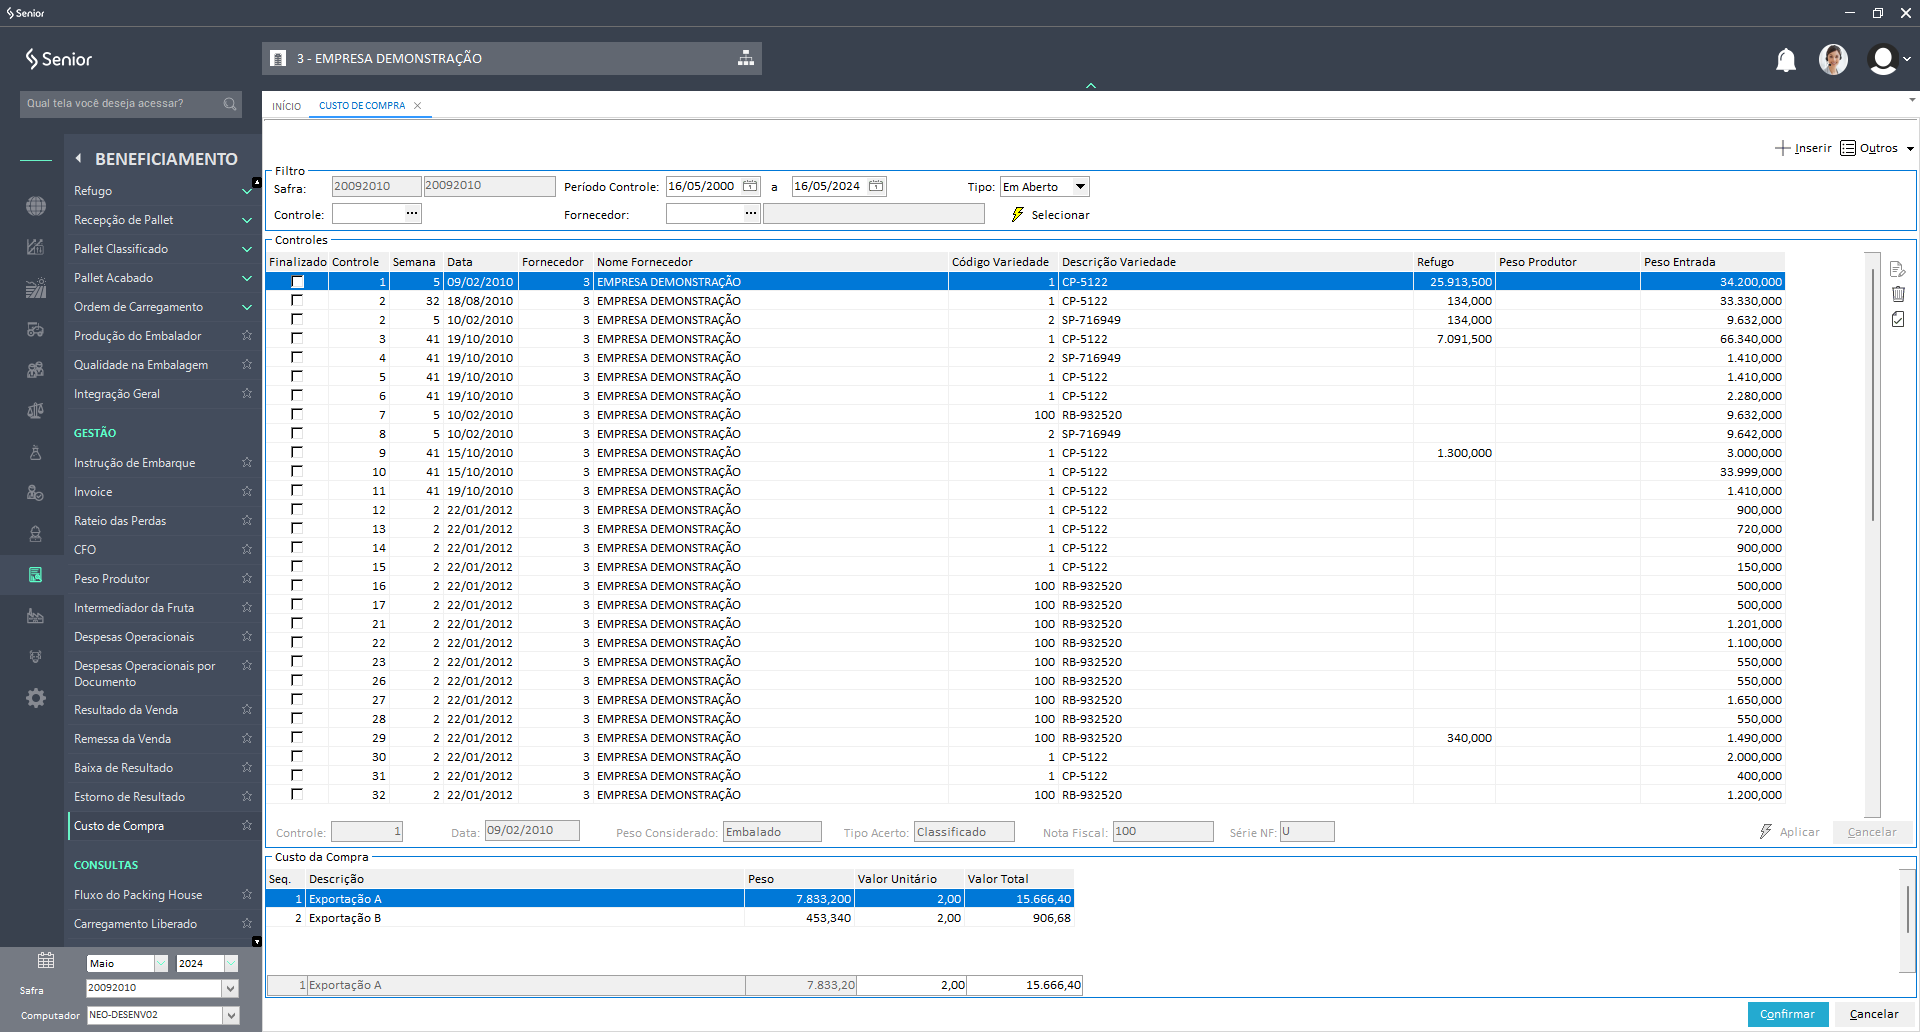Click the settings gear in left sidebar
The image size is (1920, 1032).
pos(36,698)
